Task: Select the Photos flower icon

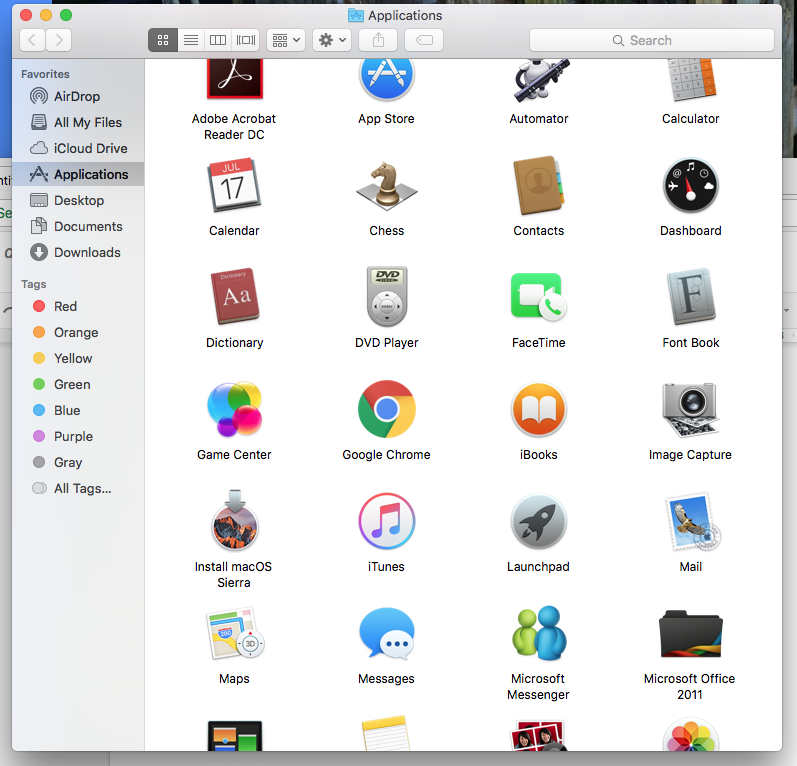Action: point(690,735)
